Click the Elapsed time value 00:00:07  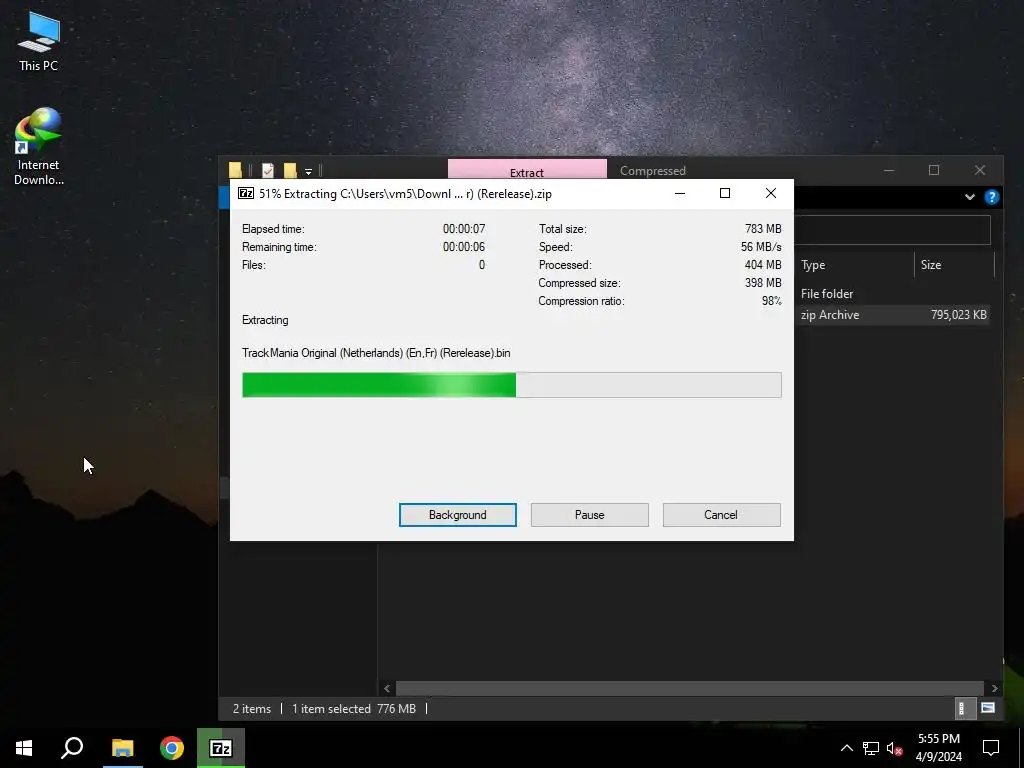(464, 229)
